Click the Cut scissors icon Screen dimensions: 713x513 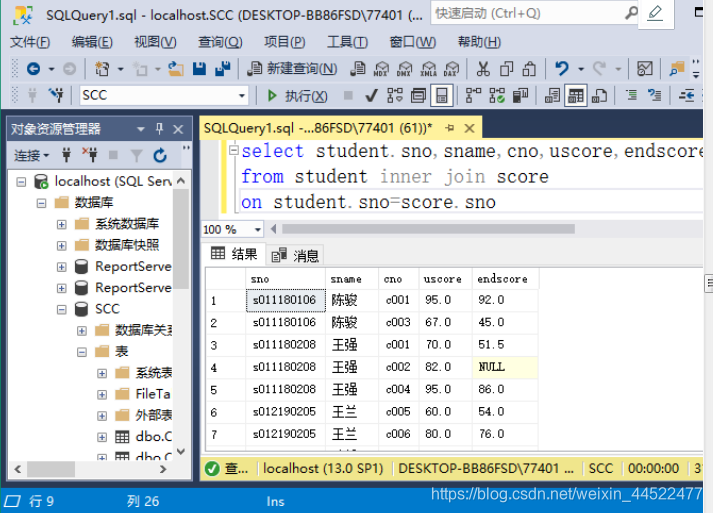click(x=483, y=69)
